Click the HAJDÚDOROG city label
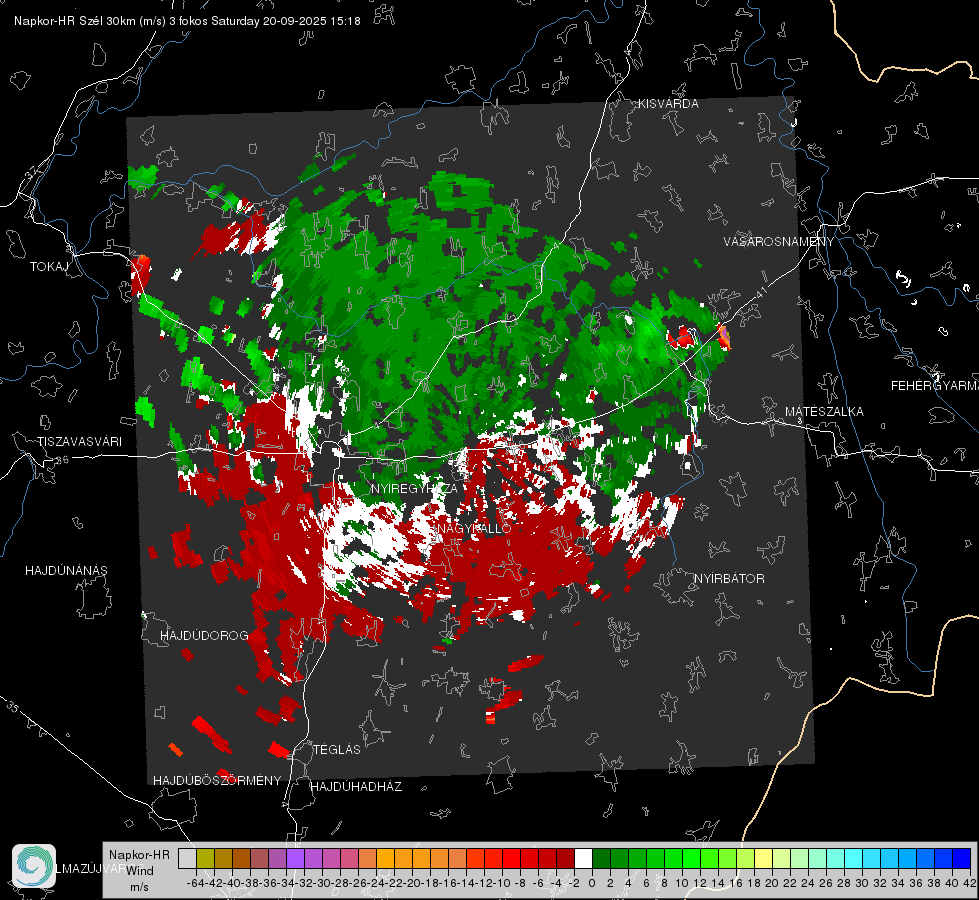This screenshot has width=979, height=900. 204,635
